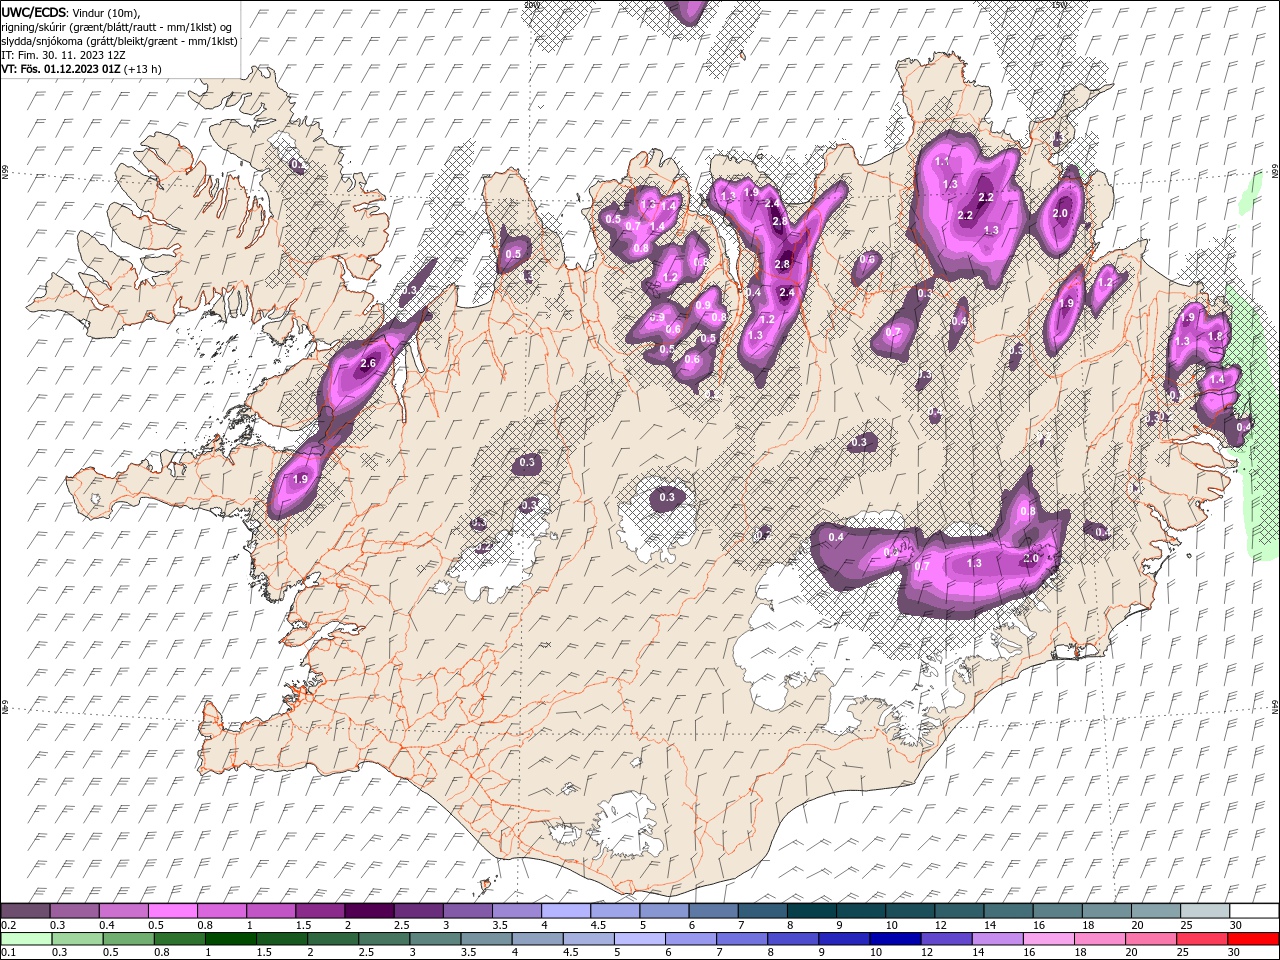
Task: Select the 1.1 value in the northeast snow area
Action: 941,161
